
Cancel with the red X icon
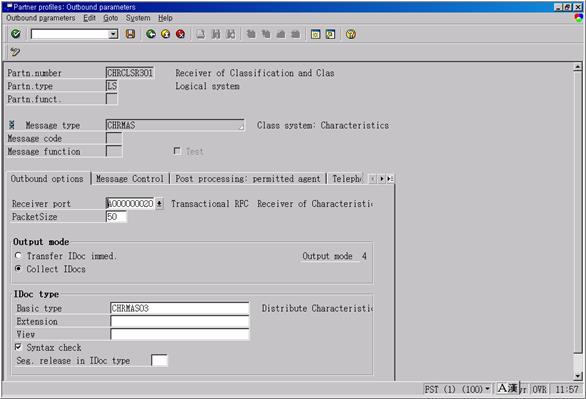tap(181, 34)
